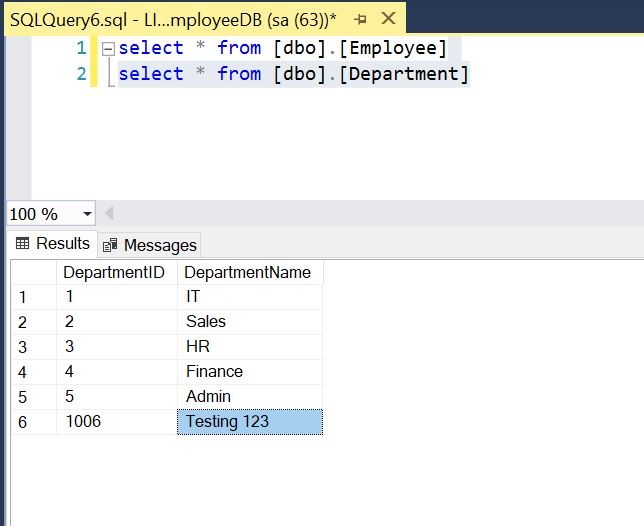
Task: Collapse the query outline at line 1
Action: pyautogui.click(x=108, y=50)
